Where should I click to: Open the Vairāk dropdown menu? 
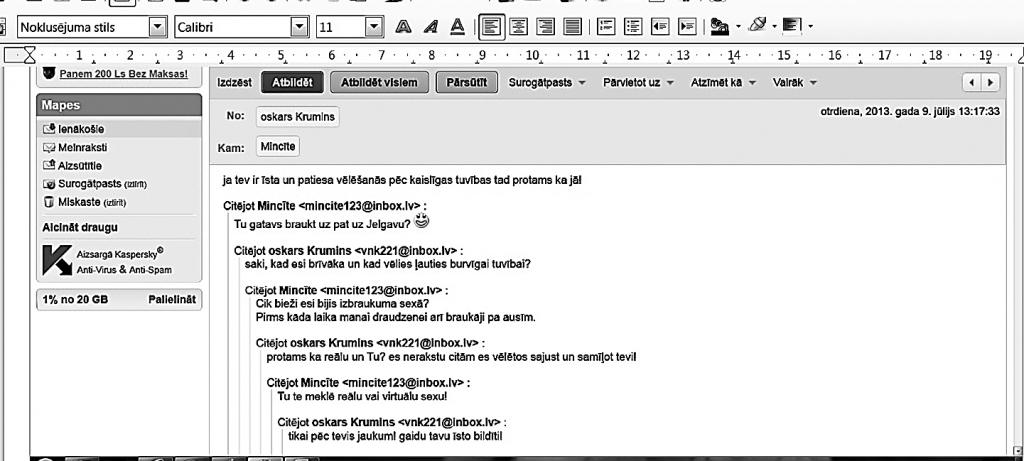(x=794, y=83)
